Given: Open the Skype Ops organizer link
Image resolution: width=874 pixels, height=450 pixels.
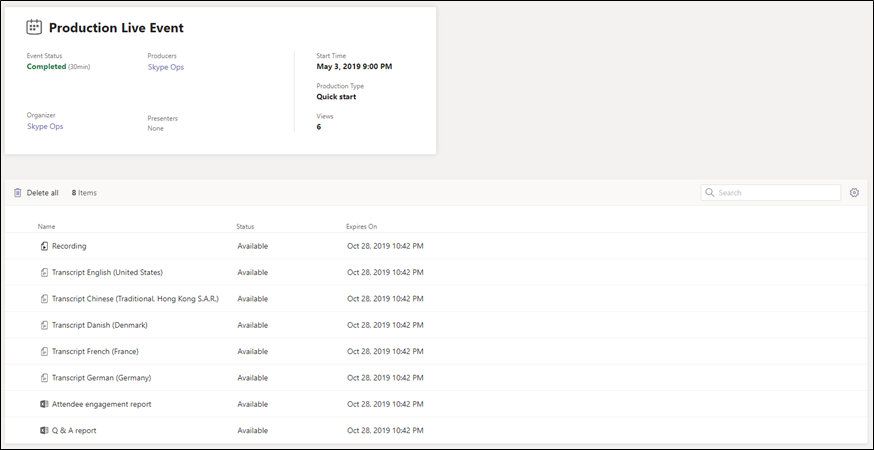Looking at the screenshot, I should coord(45,126).
